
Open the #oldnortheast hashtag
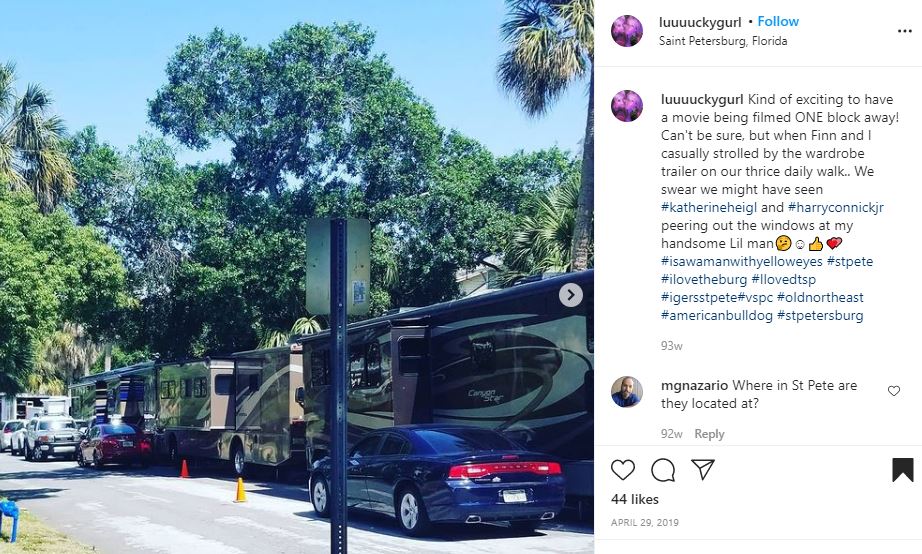tap(820, 297)
